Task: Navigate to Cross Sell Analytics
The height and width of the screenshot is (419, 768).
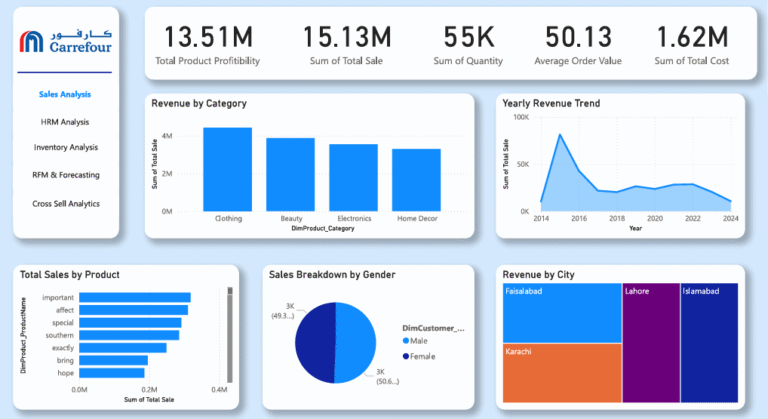Action: 65,203
